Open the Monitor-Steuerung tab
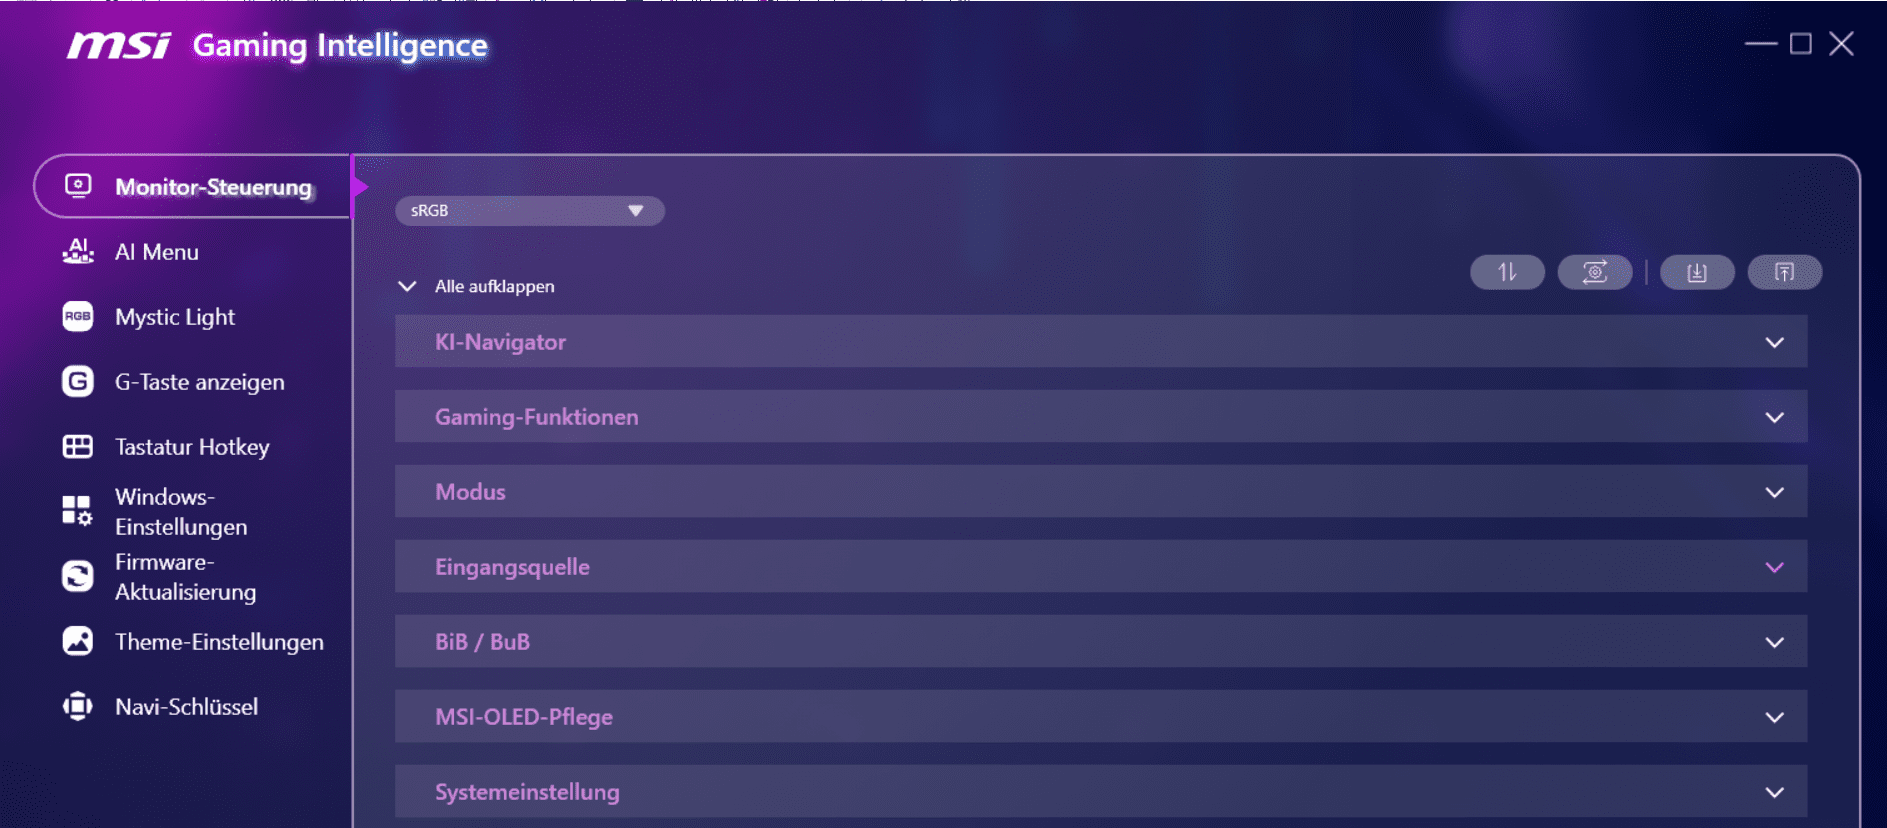Screen dimensions: 1887x828 [x=193, y=186]
